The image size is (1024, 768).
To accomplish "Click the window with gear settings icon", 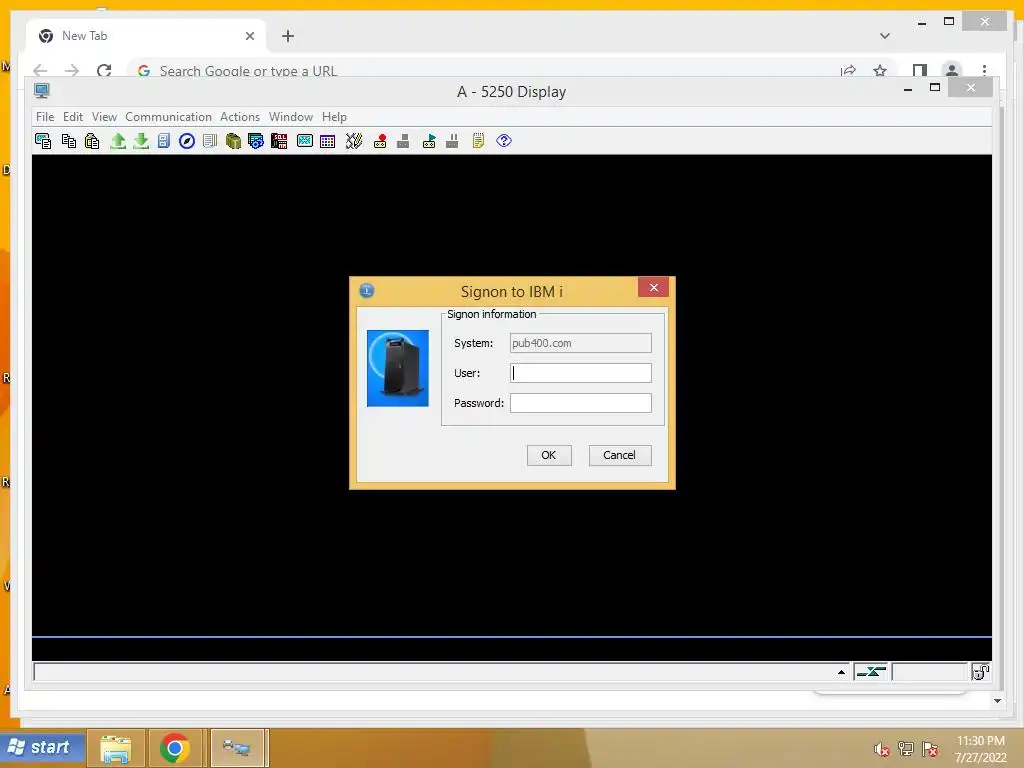I will (x=256, y=141).
